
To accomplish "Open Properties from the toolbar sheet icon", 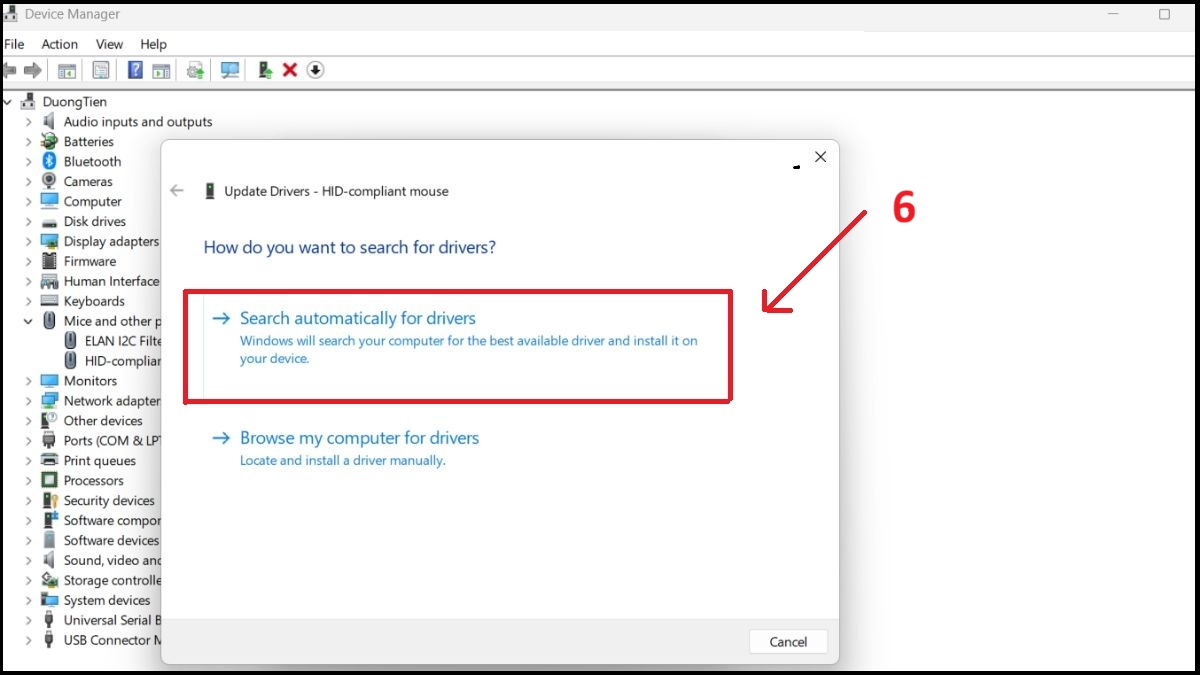I will pyautogui.click(x=101, y=70).
